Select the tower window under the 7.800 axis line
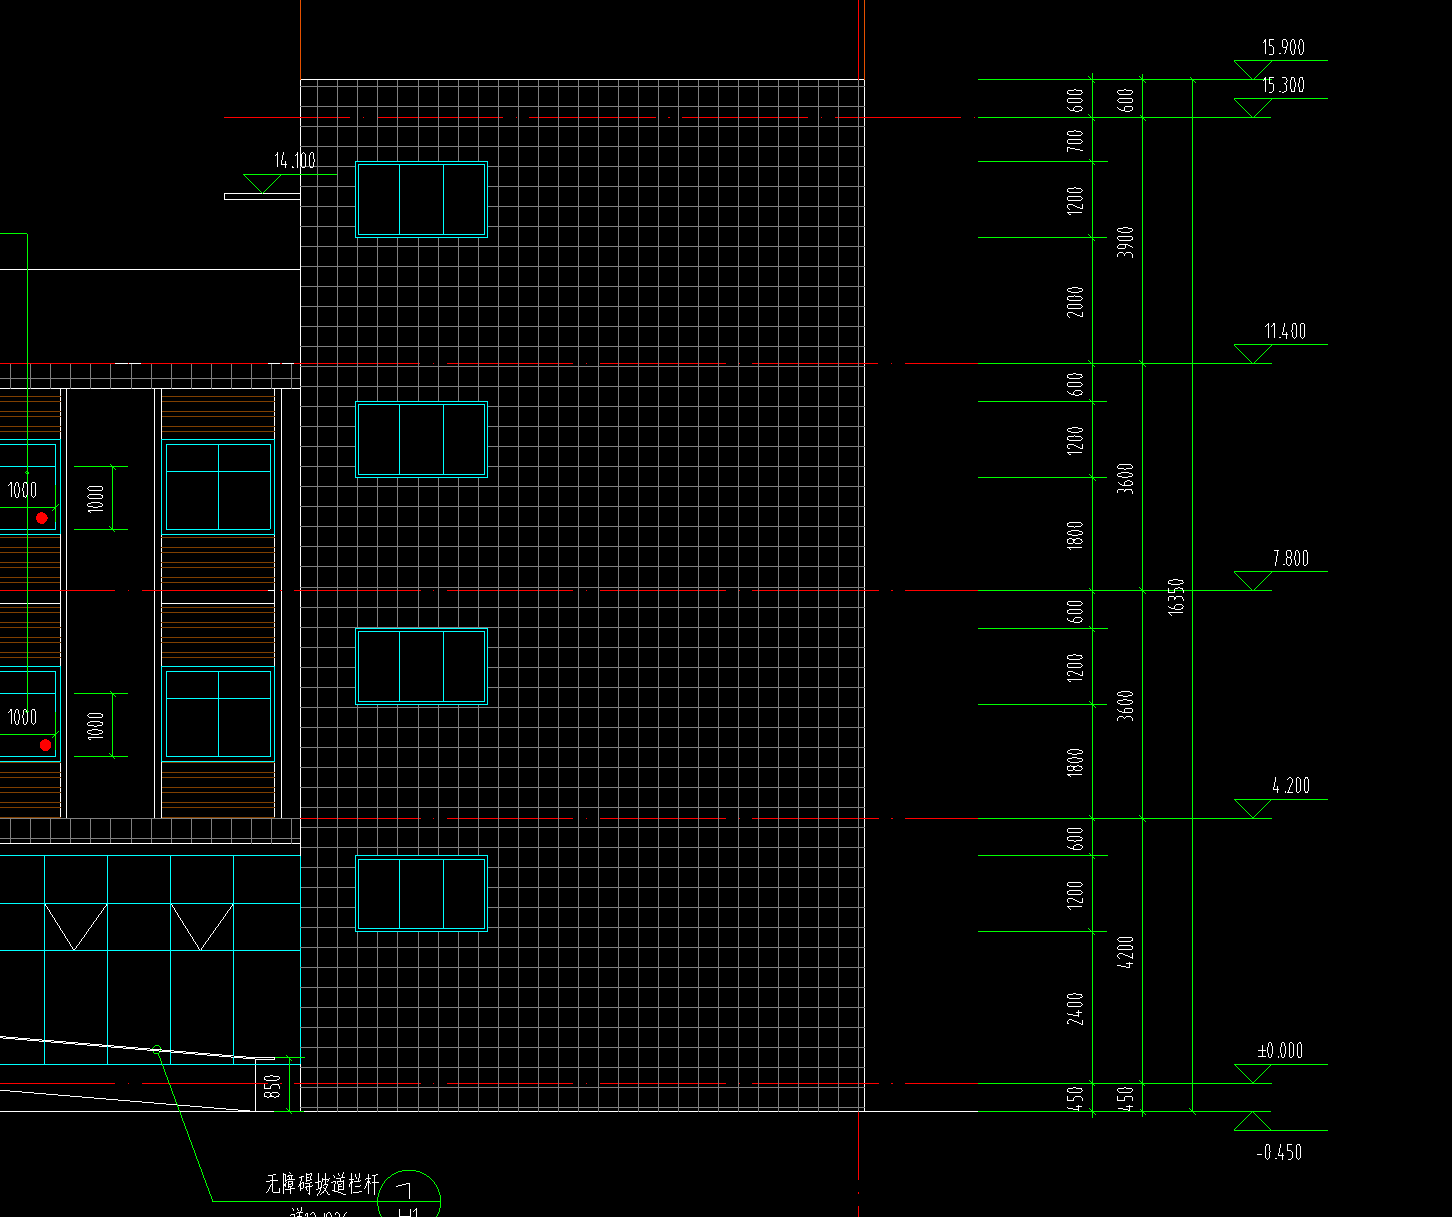Screen dimensions: 1452x1217 [x=422, y=667]
